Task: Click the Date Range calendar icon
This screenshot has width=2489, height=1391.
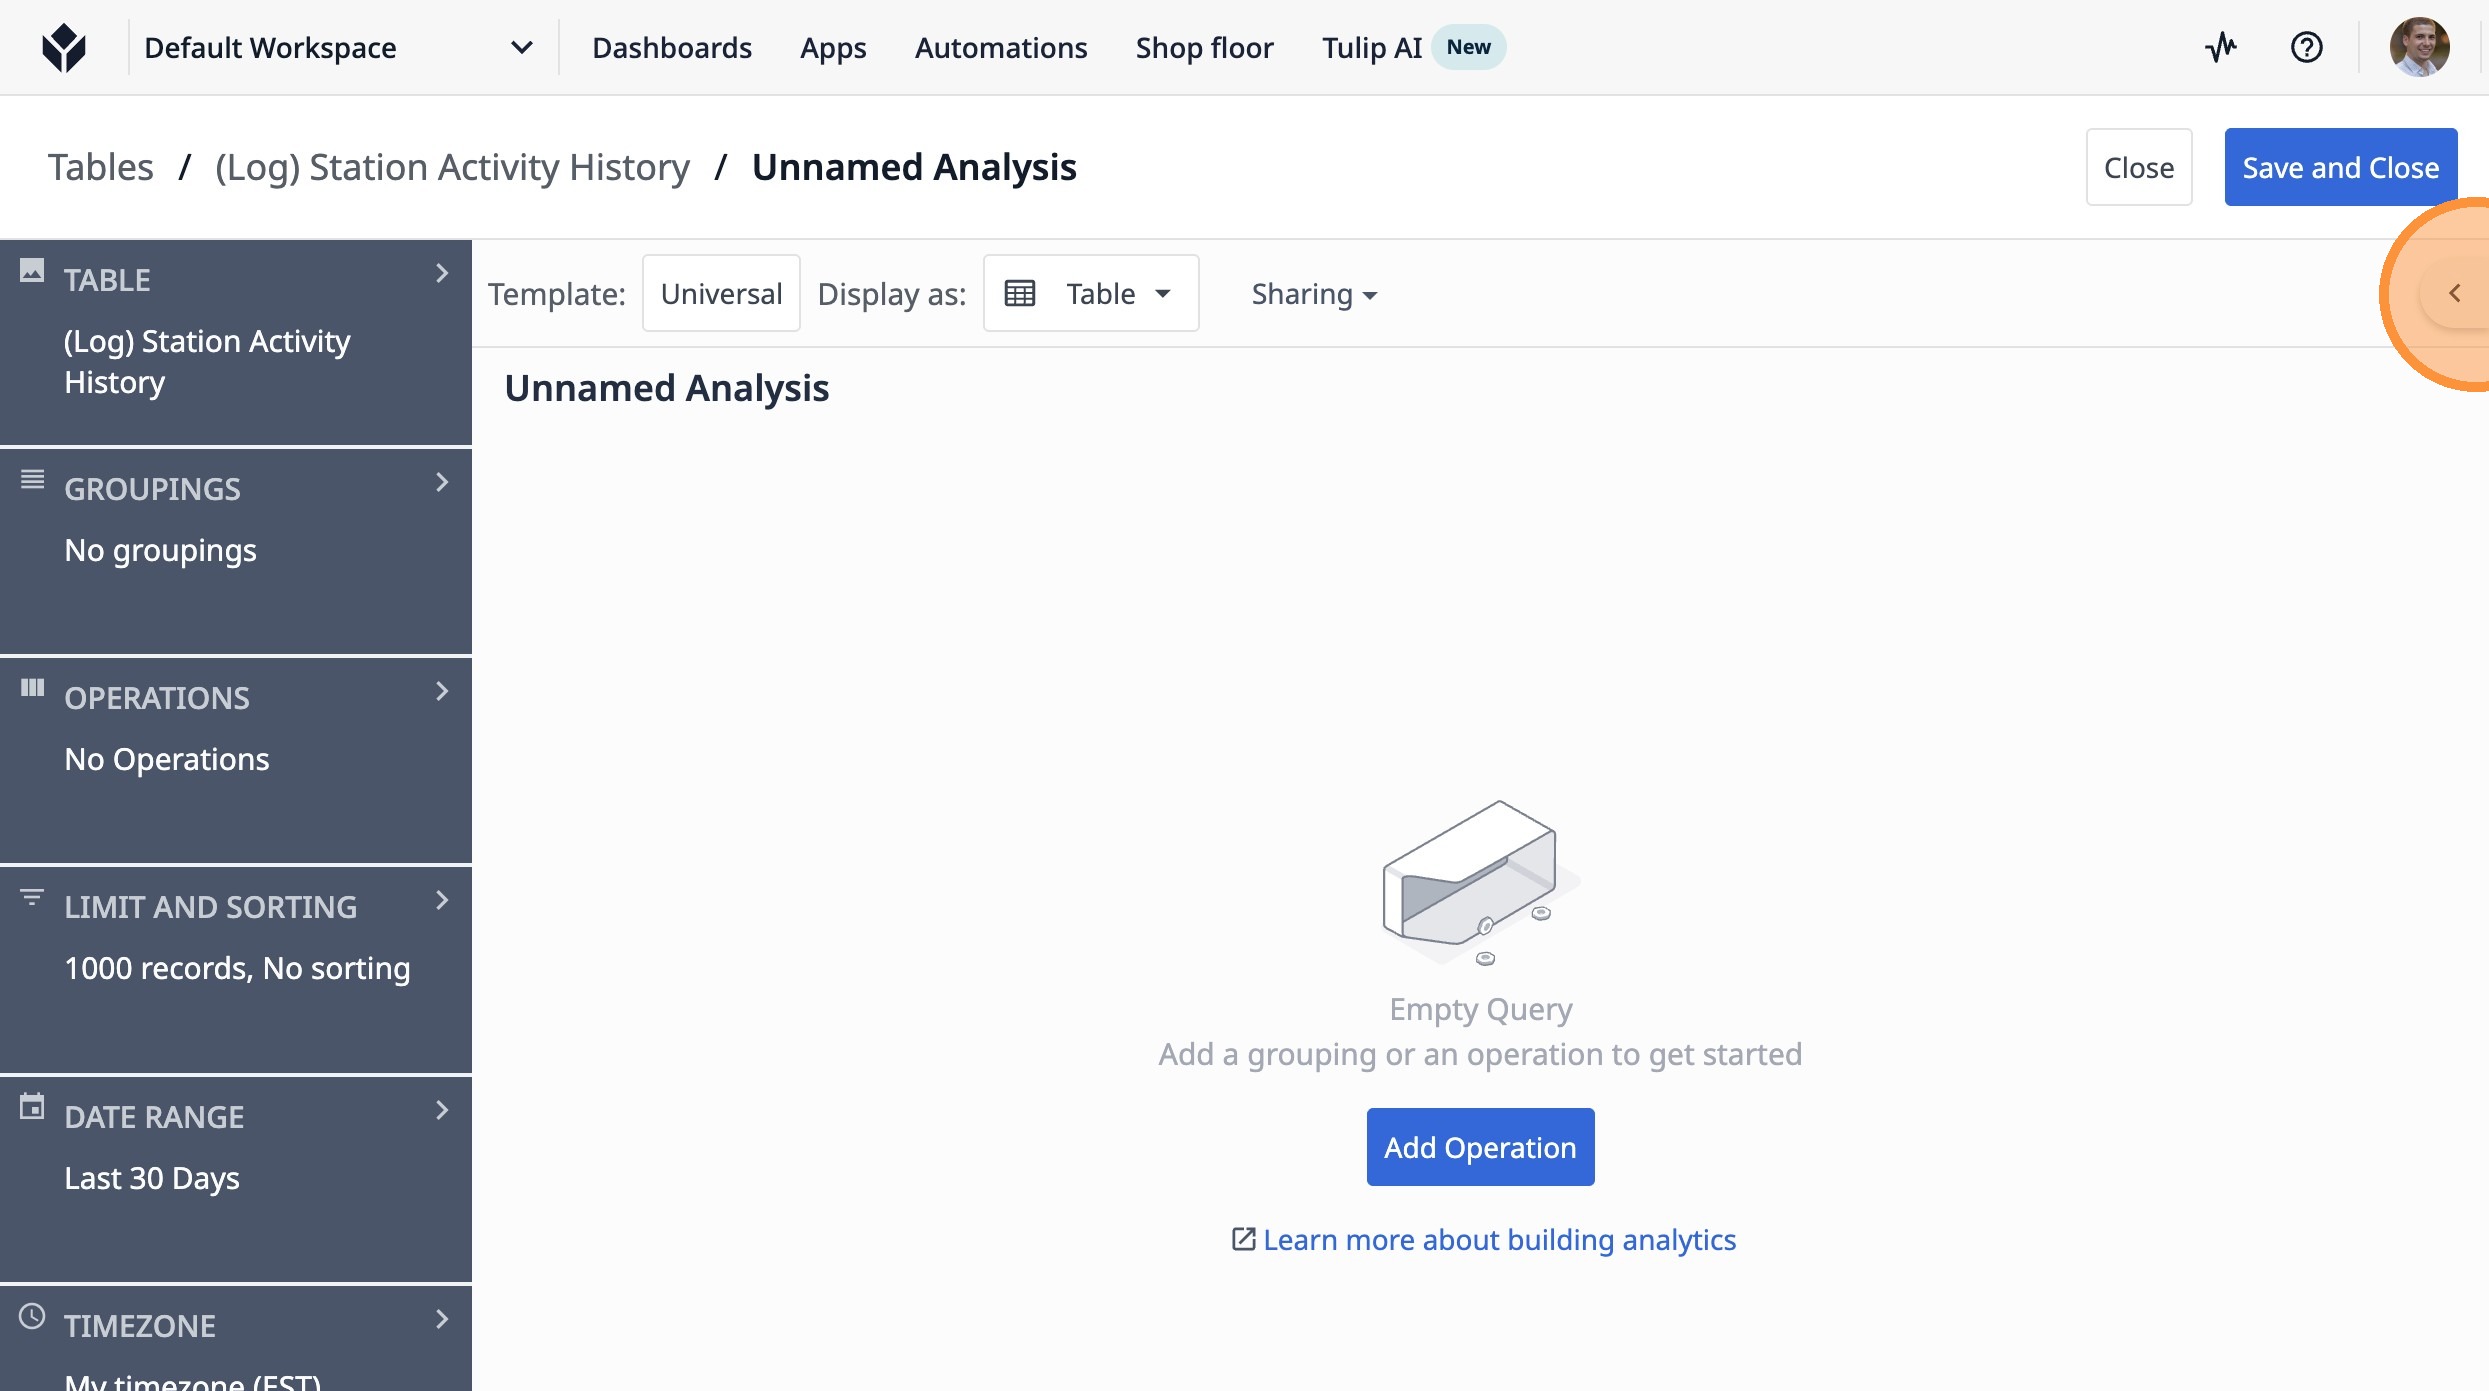Action: [x=32, y=1107]
